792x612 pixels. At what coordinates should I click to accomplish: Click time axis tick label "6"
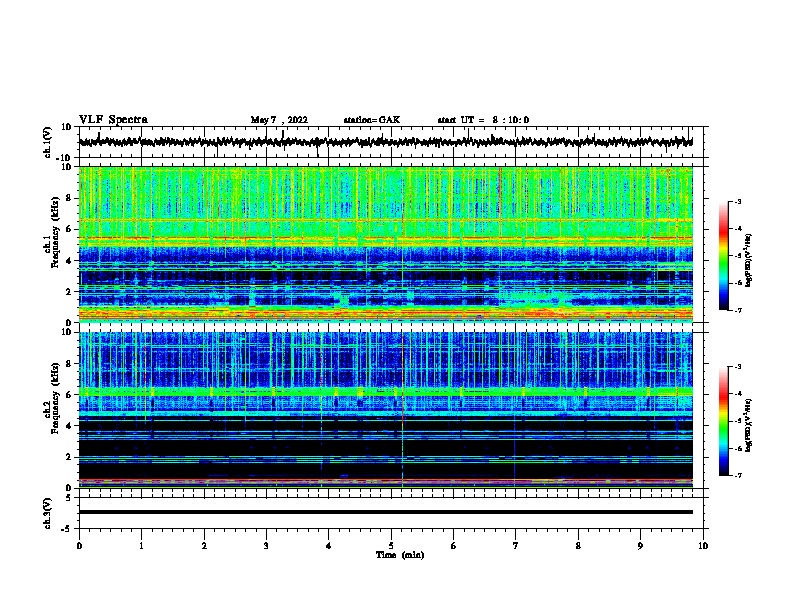click(x=454, y=546)
